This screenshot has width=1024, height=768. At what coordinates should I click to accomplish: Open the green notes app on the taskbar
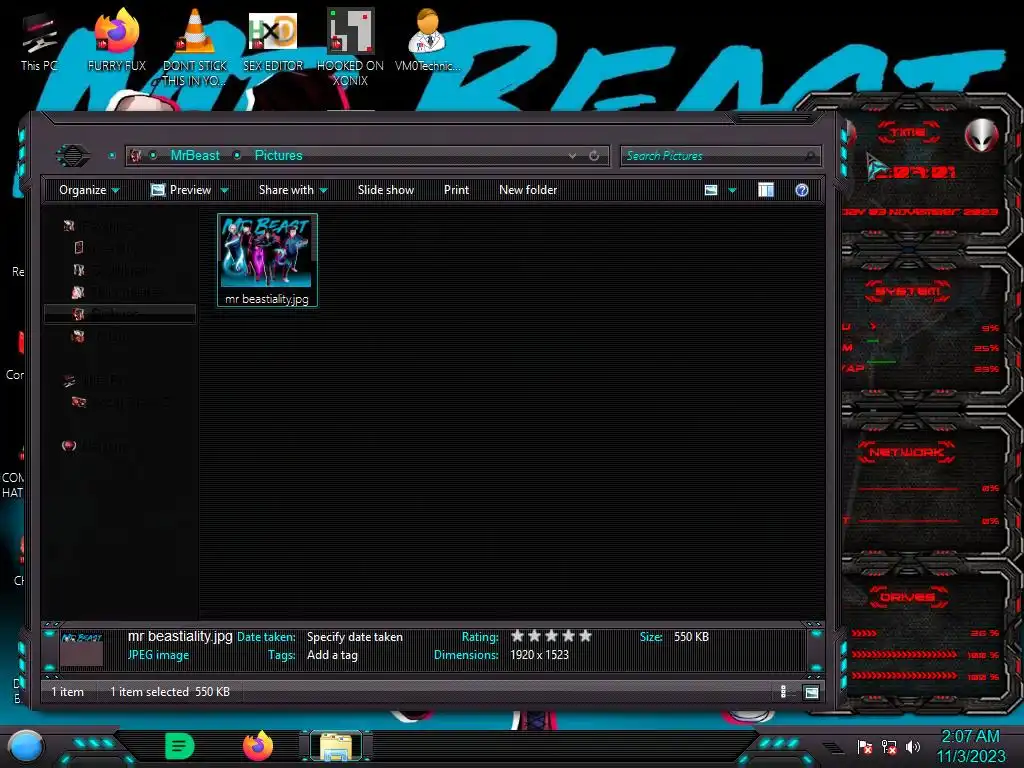click(x=180, y=746)
